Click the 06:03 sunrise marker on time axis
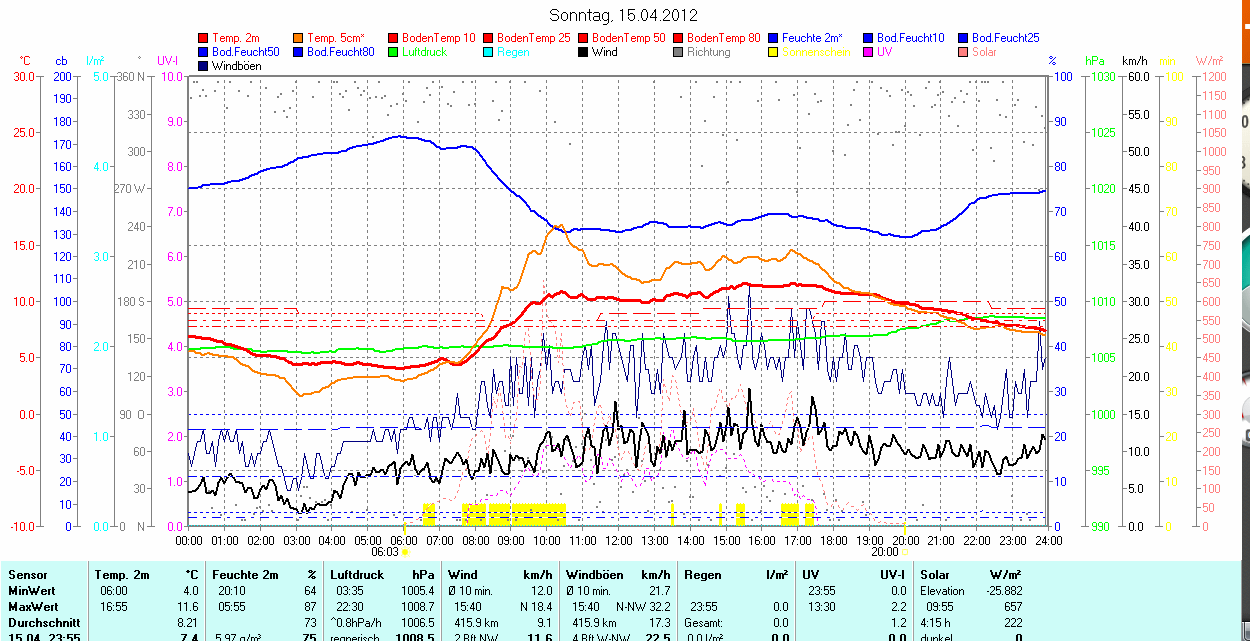 (385, 551)
